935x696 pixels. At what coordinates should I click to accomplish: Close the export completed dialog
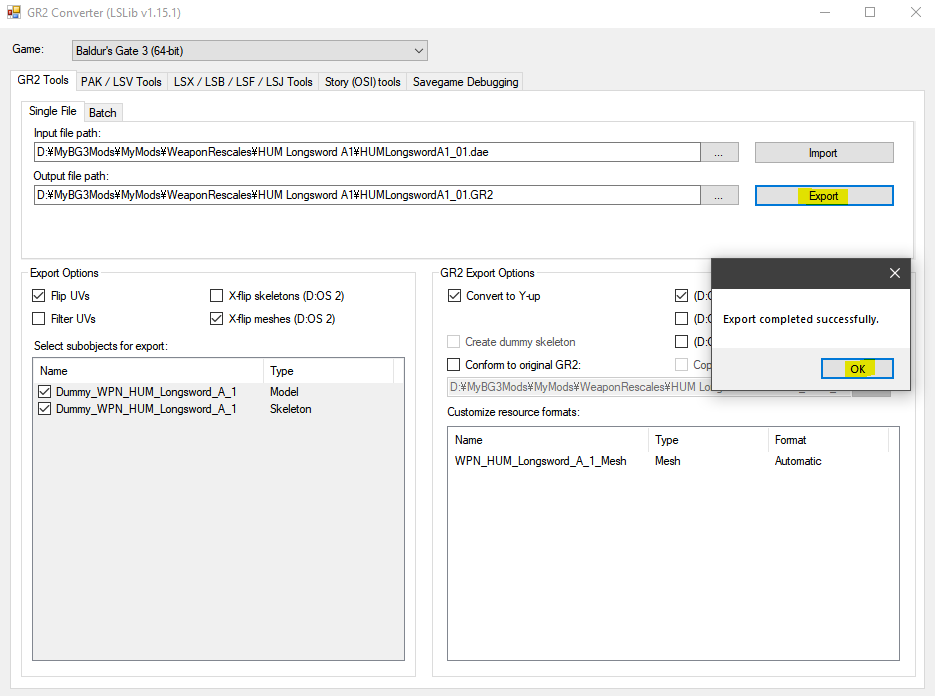pyautogui.click(x=894, y=273)
